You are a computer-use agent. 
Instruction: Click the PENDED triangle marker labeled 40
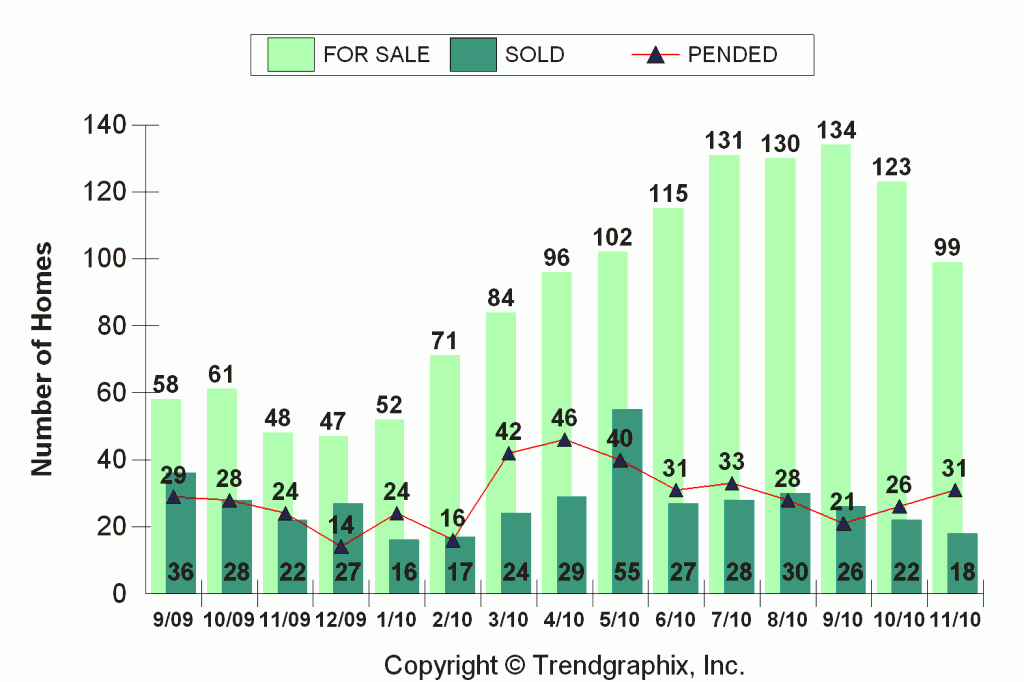coord(620,460)
